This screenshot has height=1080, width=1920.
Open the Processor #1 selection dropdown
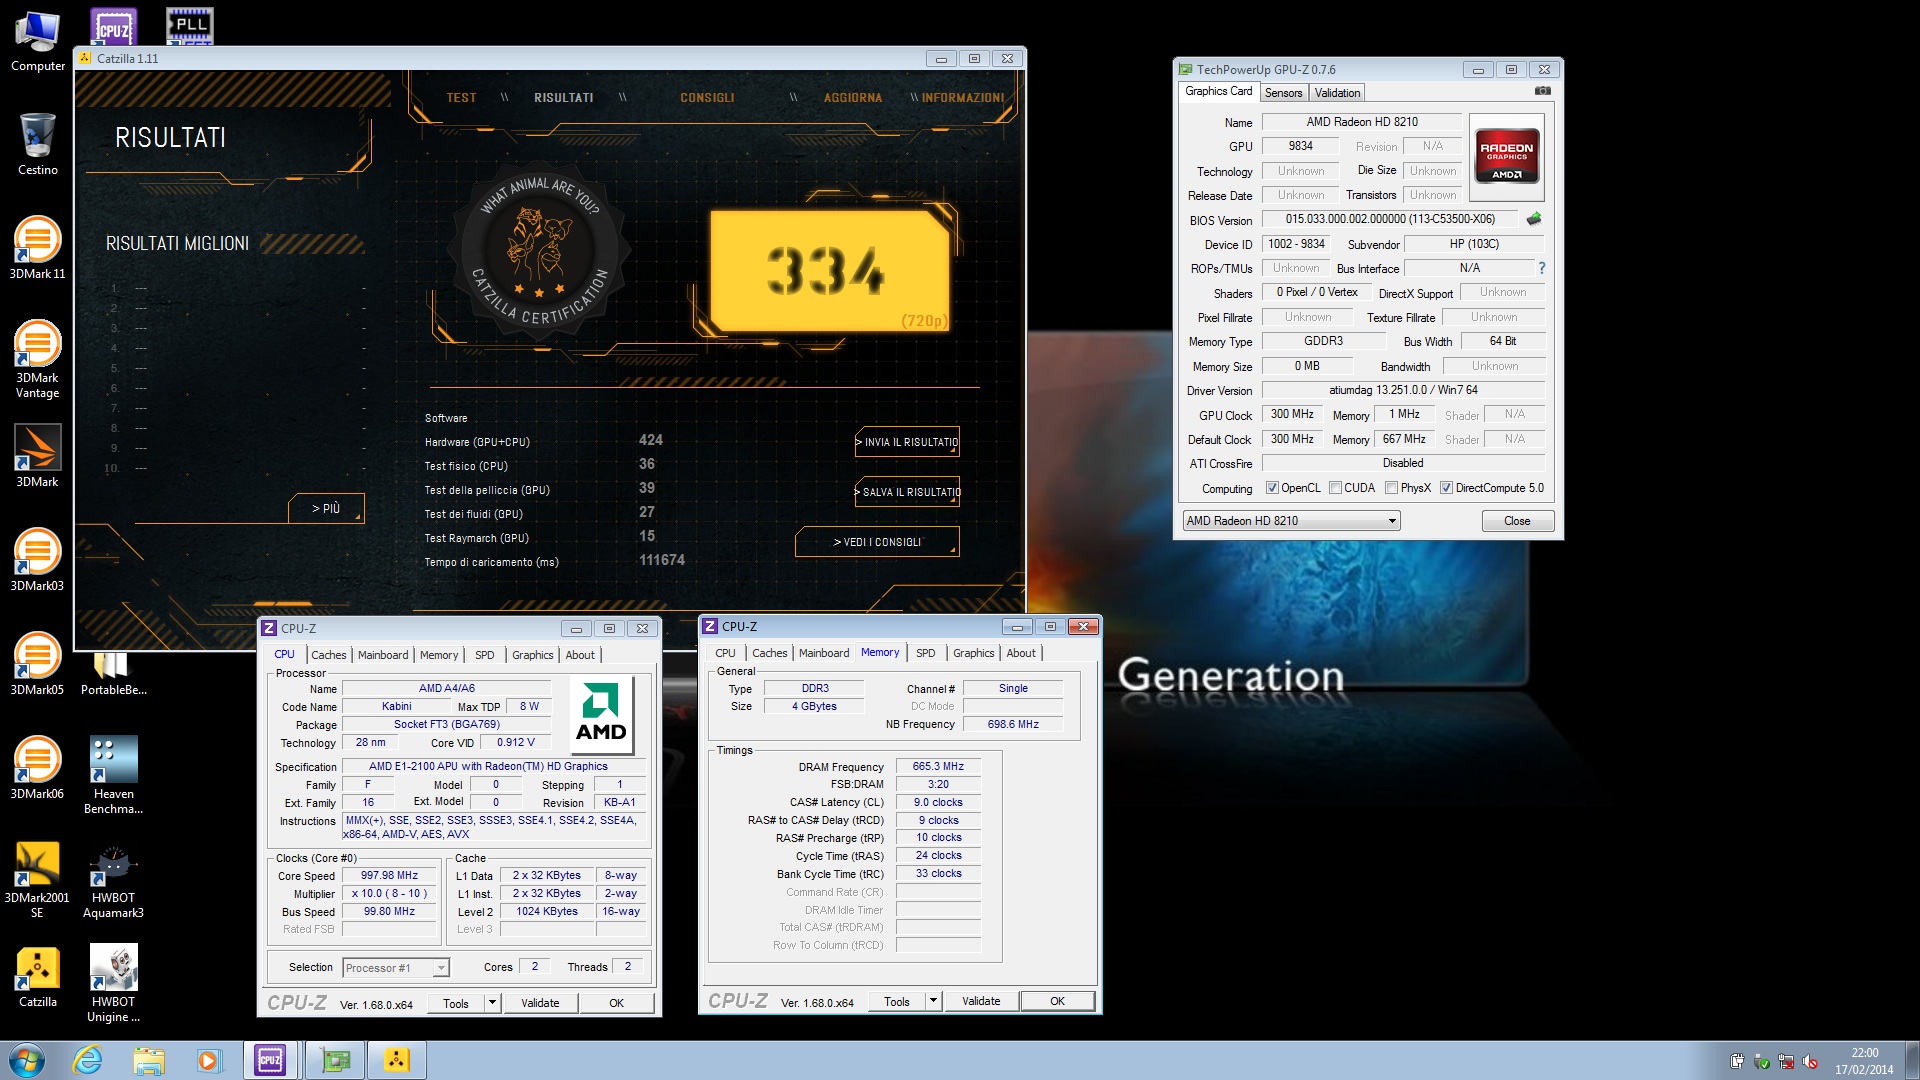coord(396,968)
